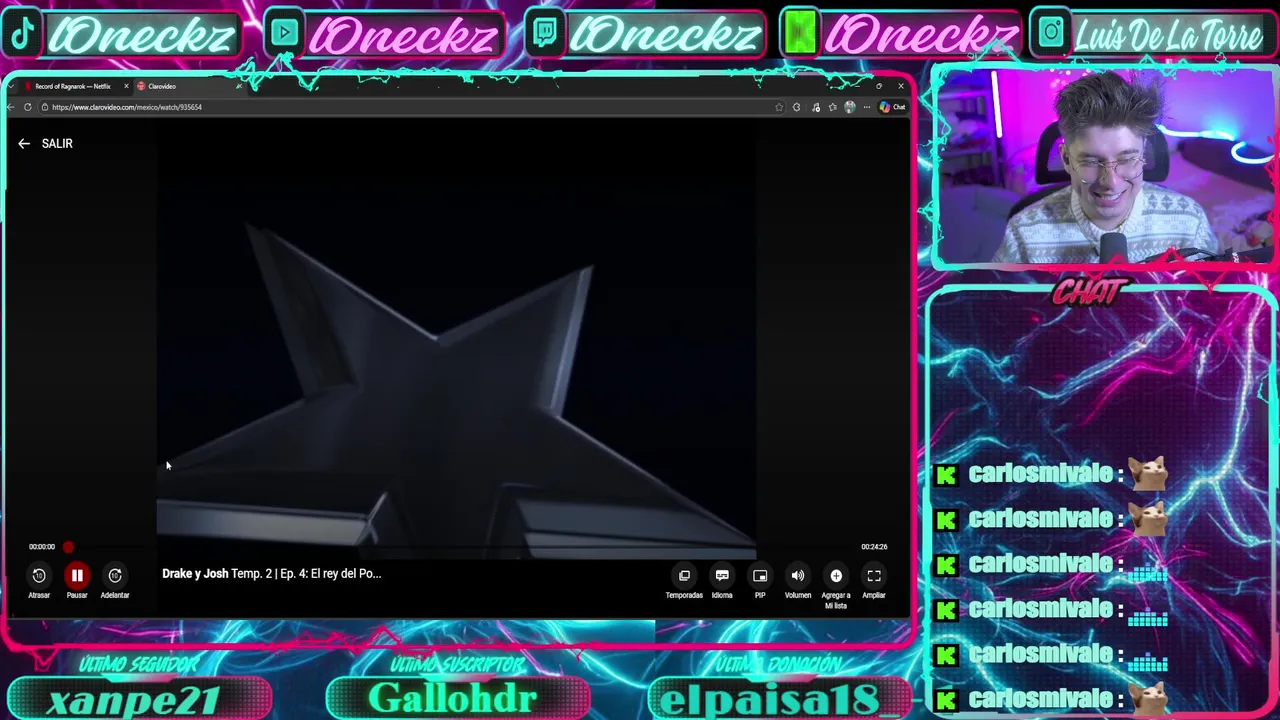
Task: Go back using the browser back arrow
Action: coord(10,107)
